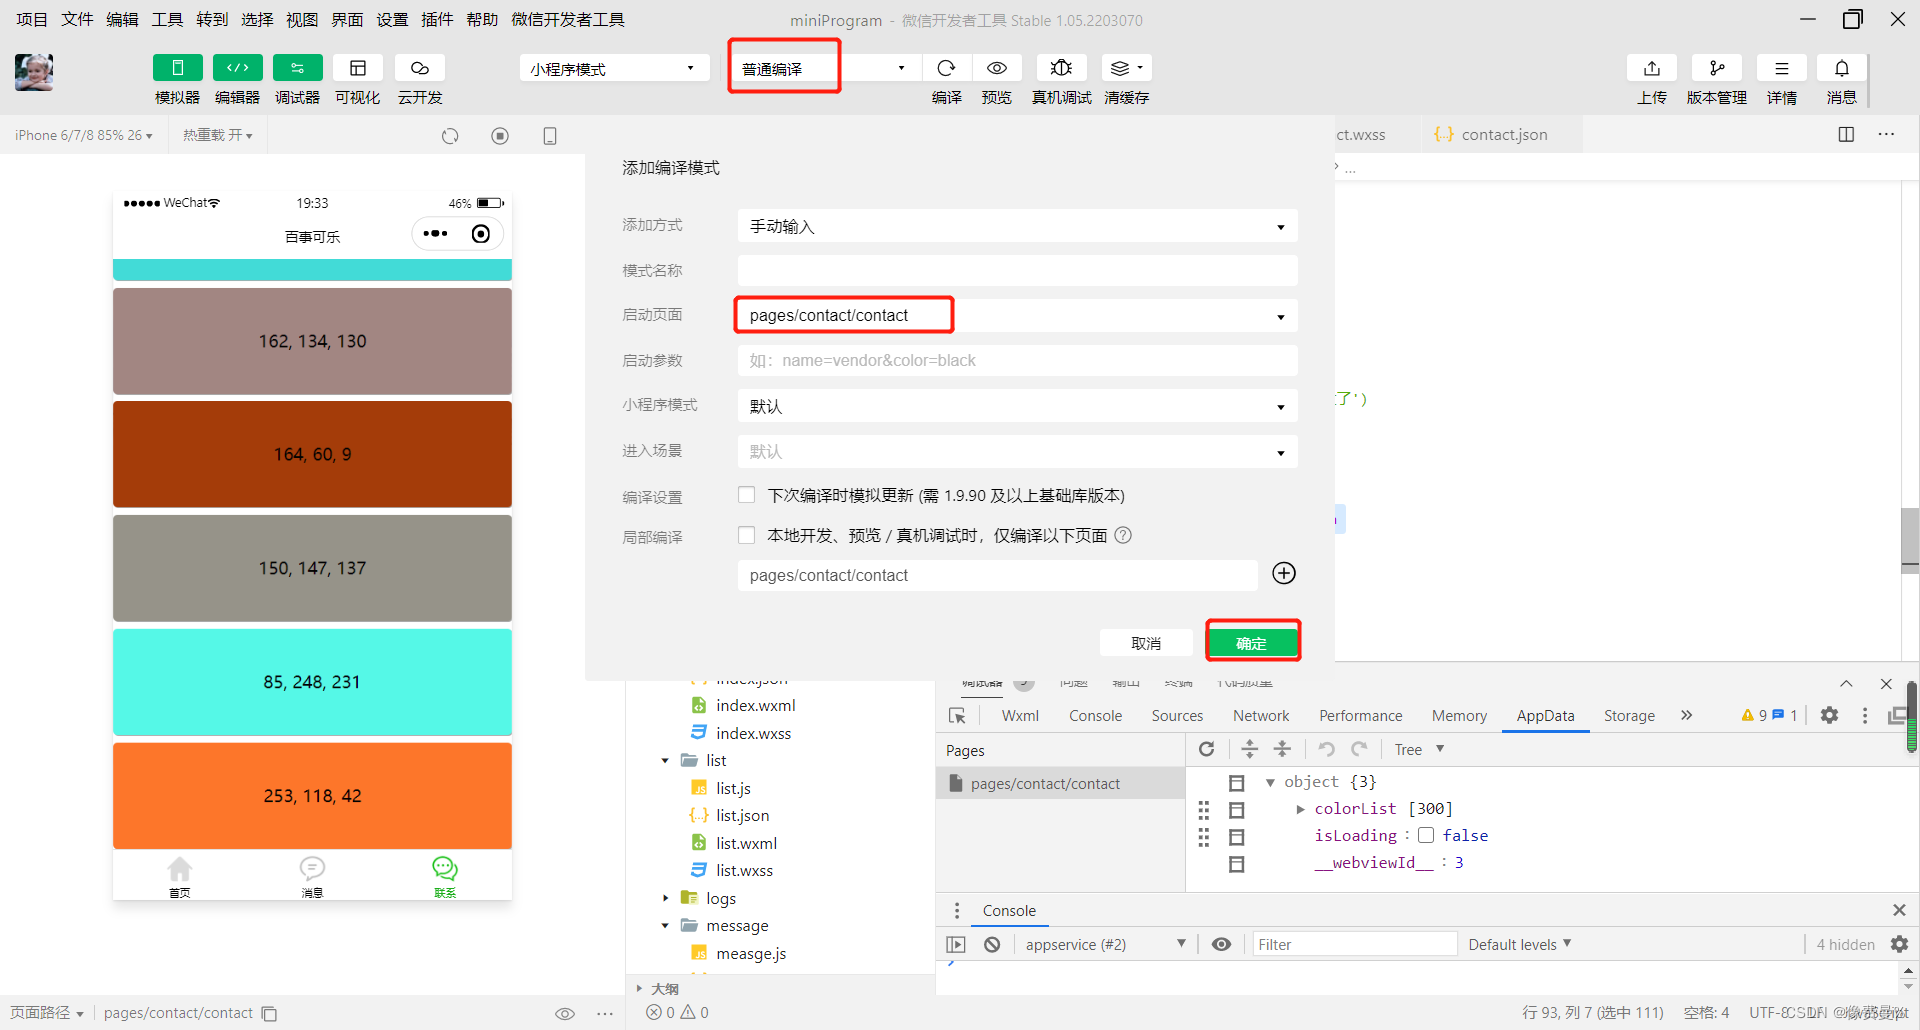Click the add page plus icon

point(1284,573)
